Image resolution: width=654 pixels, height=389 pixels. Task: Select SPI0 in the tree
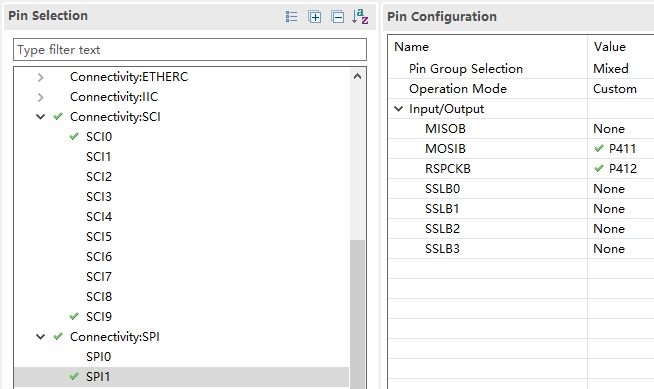tap(98, 357)
